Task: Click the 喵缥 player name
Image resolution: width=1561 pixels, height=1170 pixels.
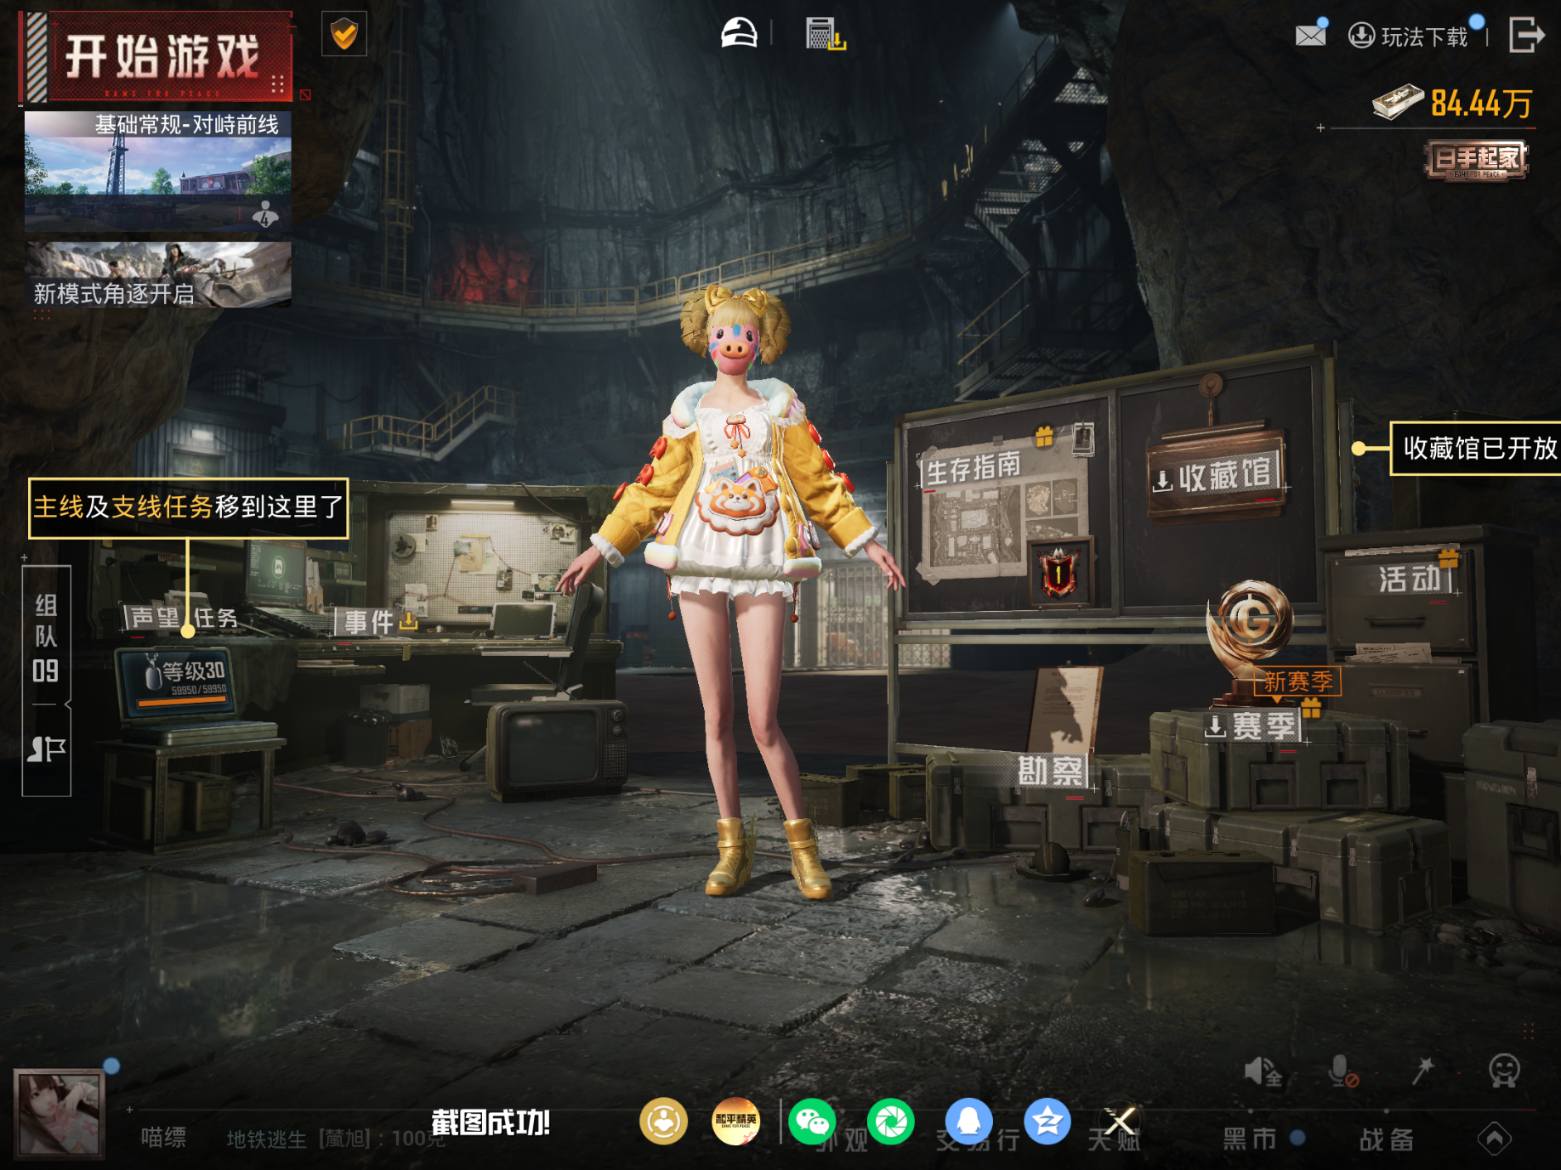Action: click(x=163, y=1137)
